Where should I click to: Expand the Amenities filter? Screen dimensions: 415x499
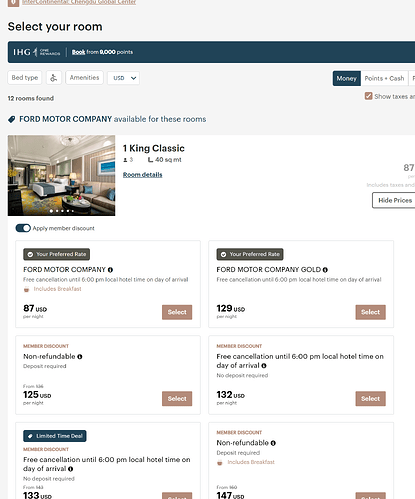(x=84, y=78)
